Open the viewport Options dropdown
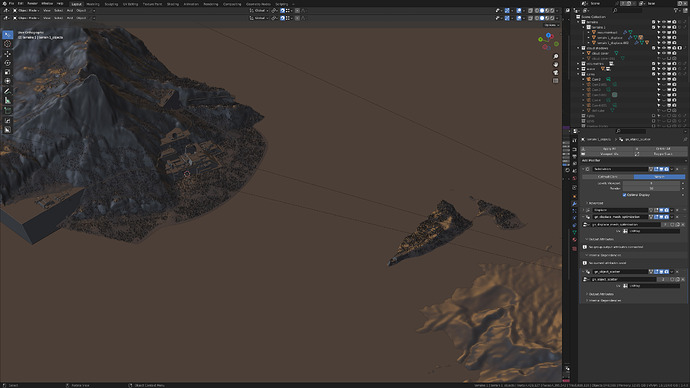 pos(551,25)
